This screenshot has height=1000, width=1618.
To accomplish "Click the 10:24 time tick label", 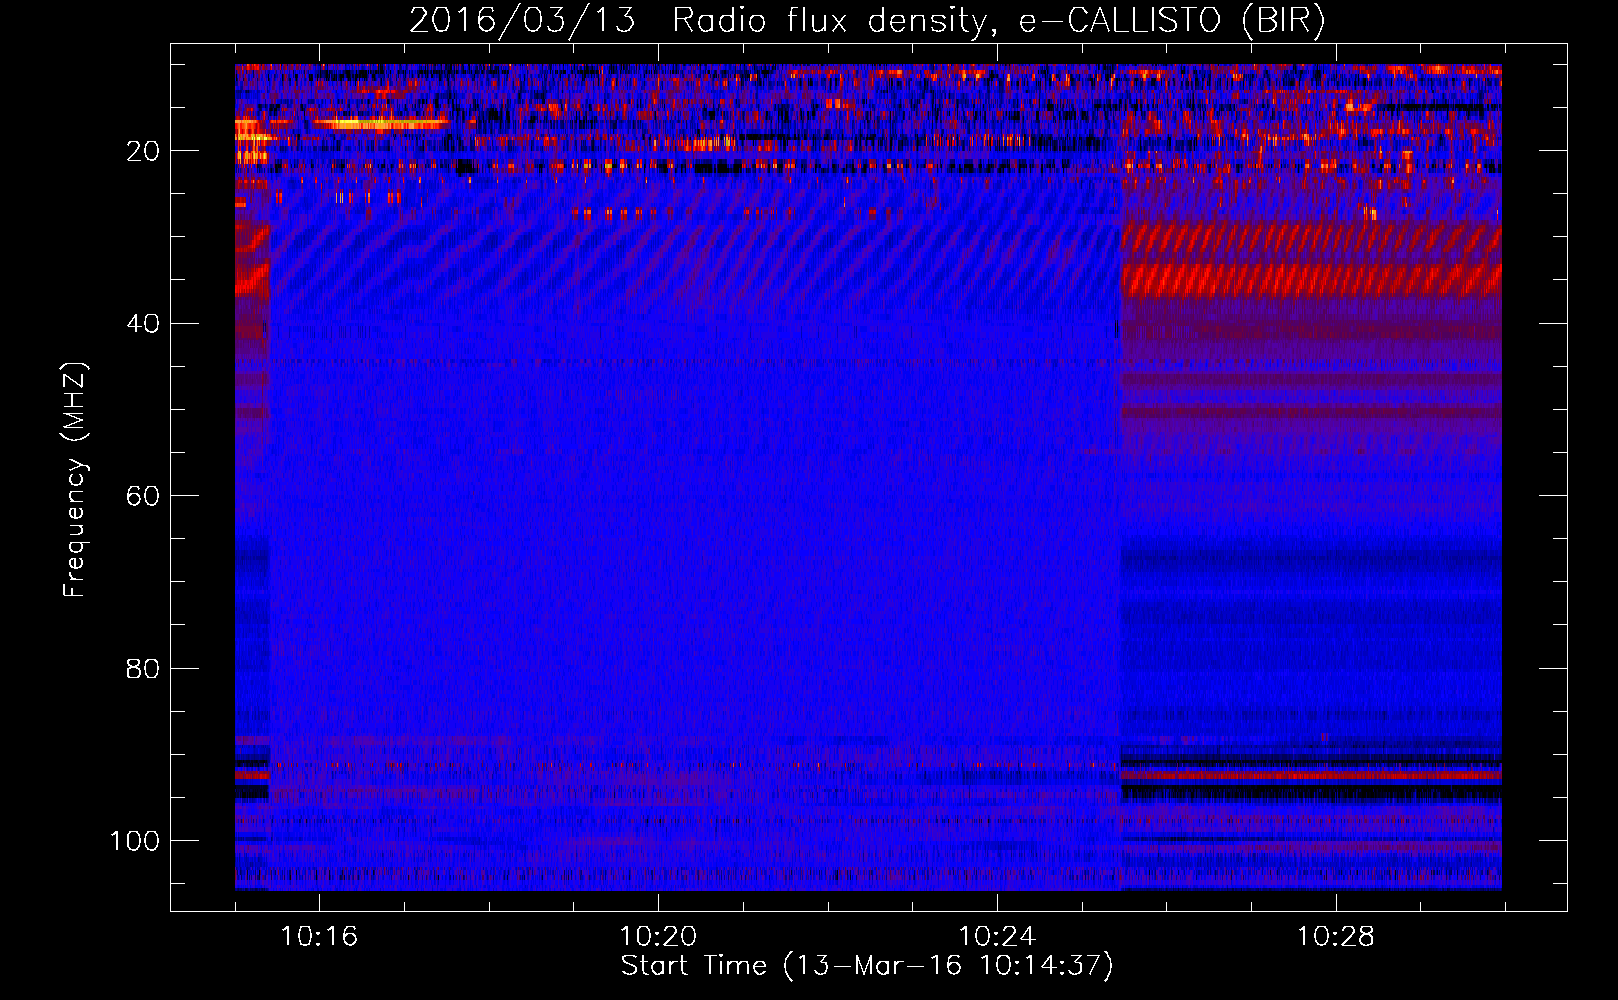I will click(x=997, y=937).
